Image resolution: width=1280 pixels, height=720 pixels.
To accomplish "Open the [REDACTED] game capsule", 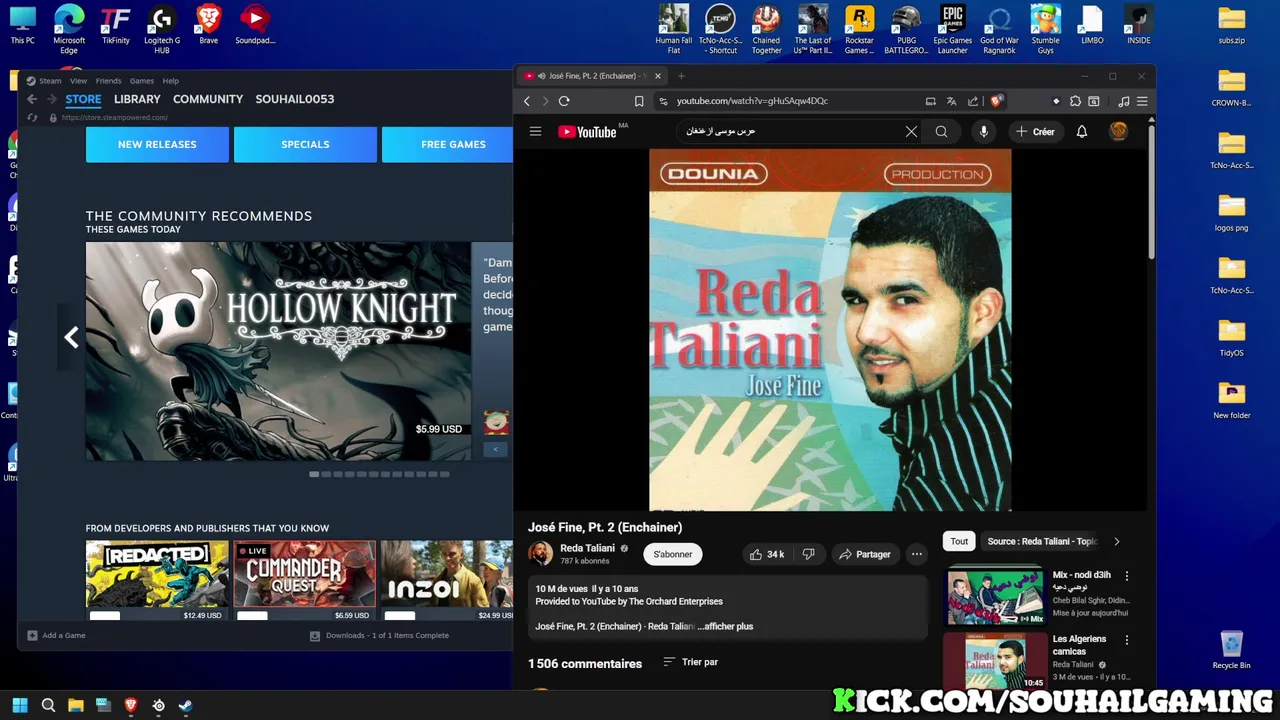I will [x=157, y=580].
